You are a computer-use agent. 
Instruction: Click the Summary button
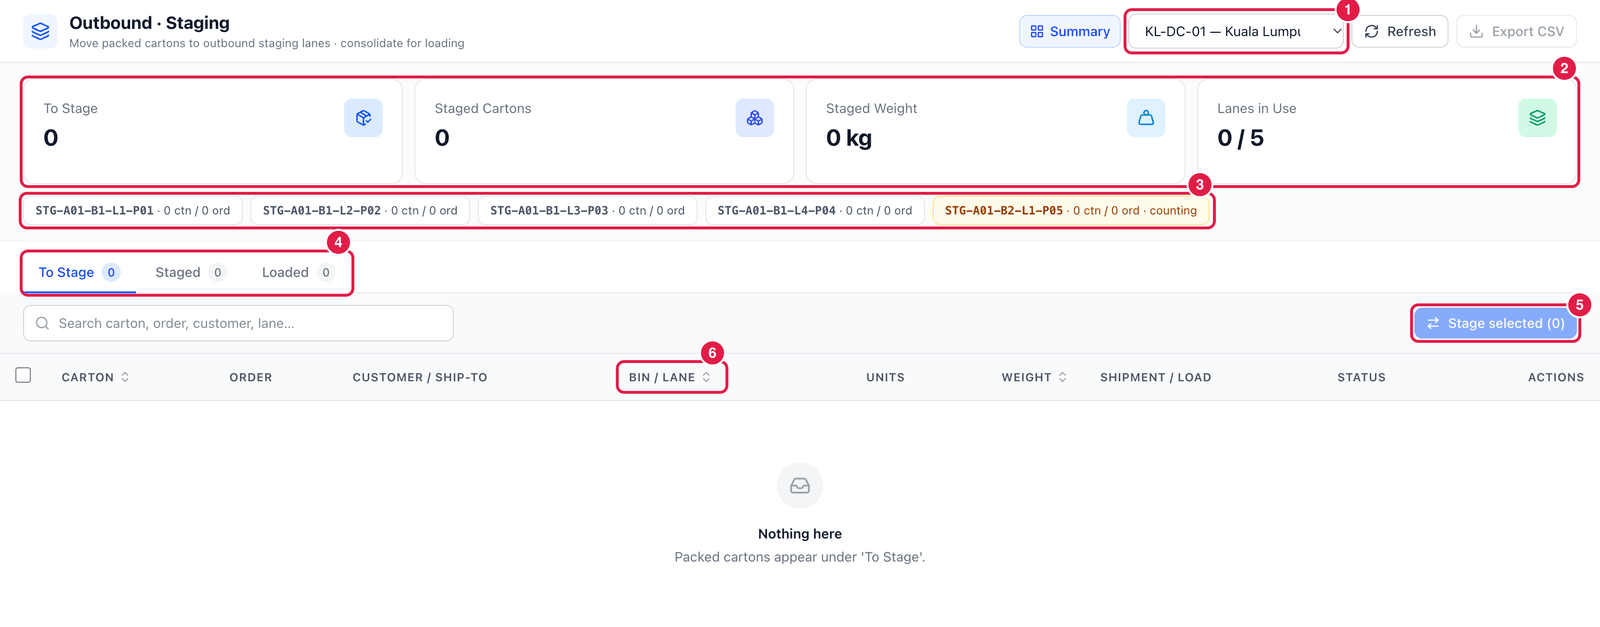(x=1070, y=31)
